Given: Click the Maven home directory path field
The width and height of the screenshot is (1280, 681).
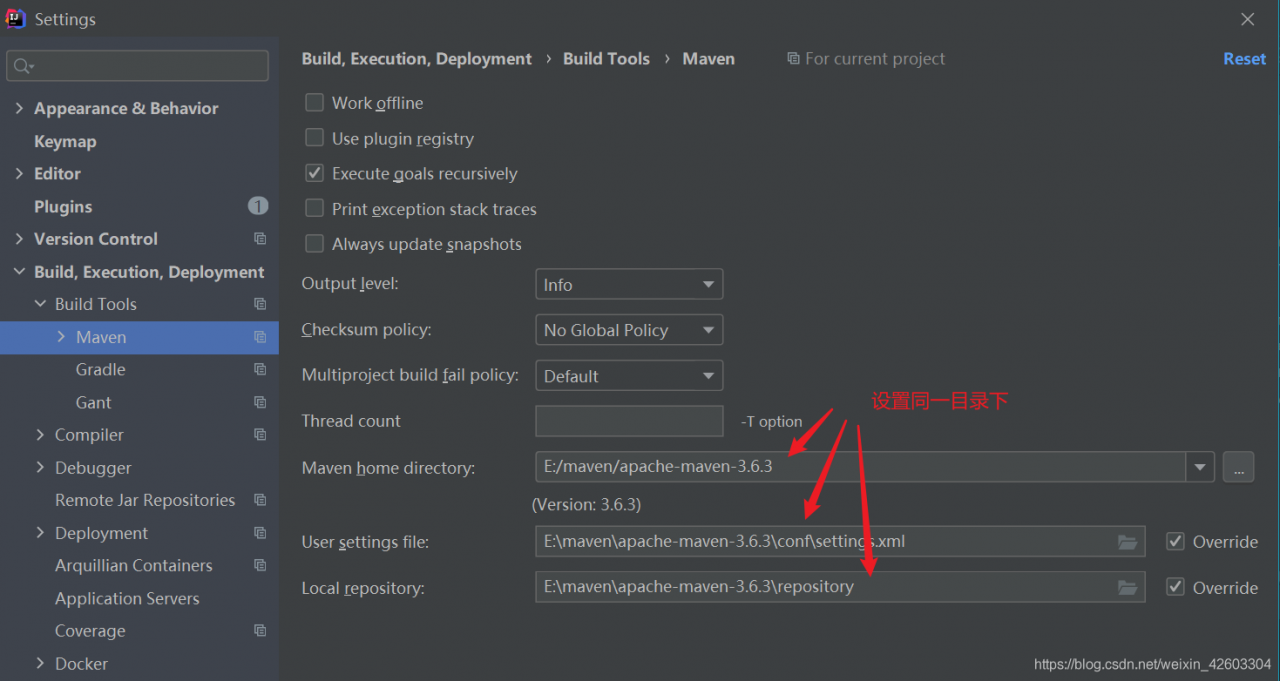Looking at the screenshot, I should coord(861,467).
